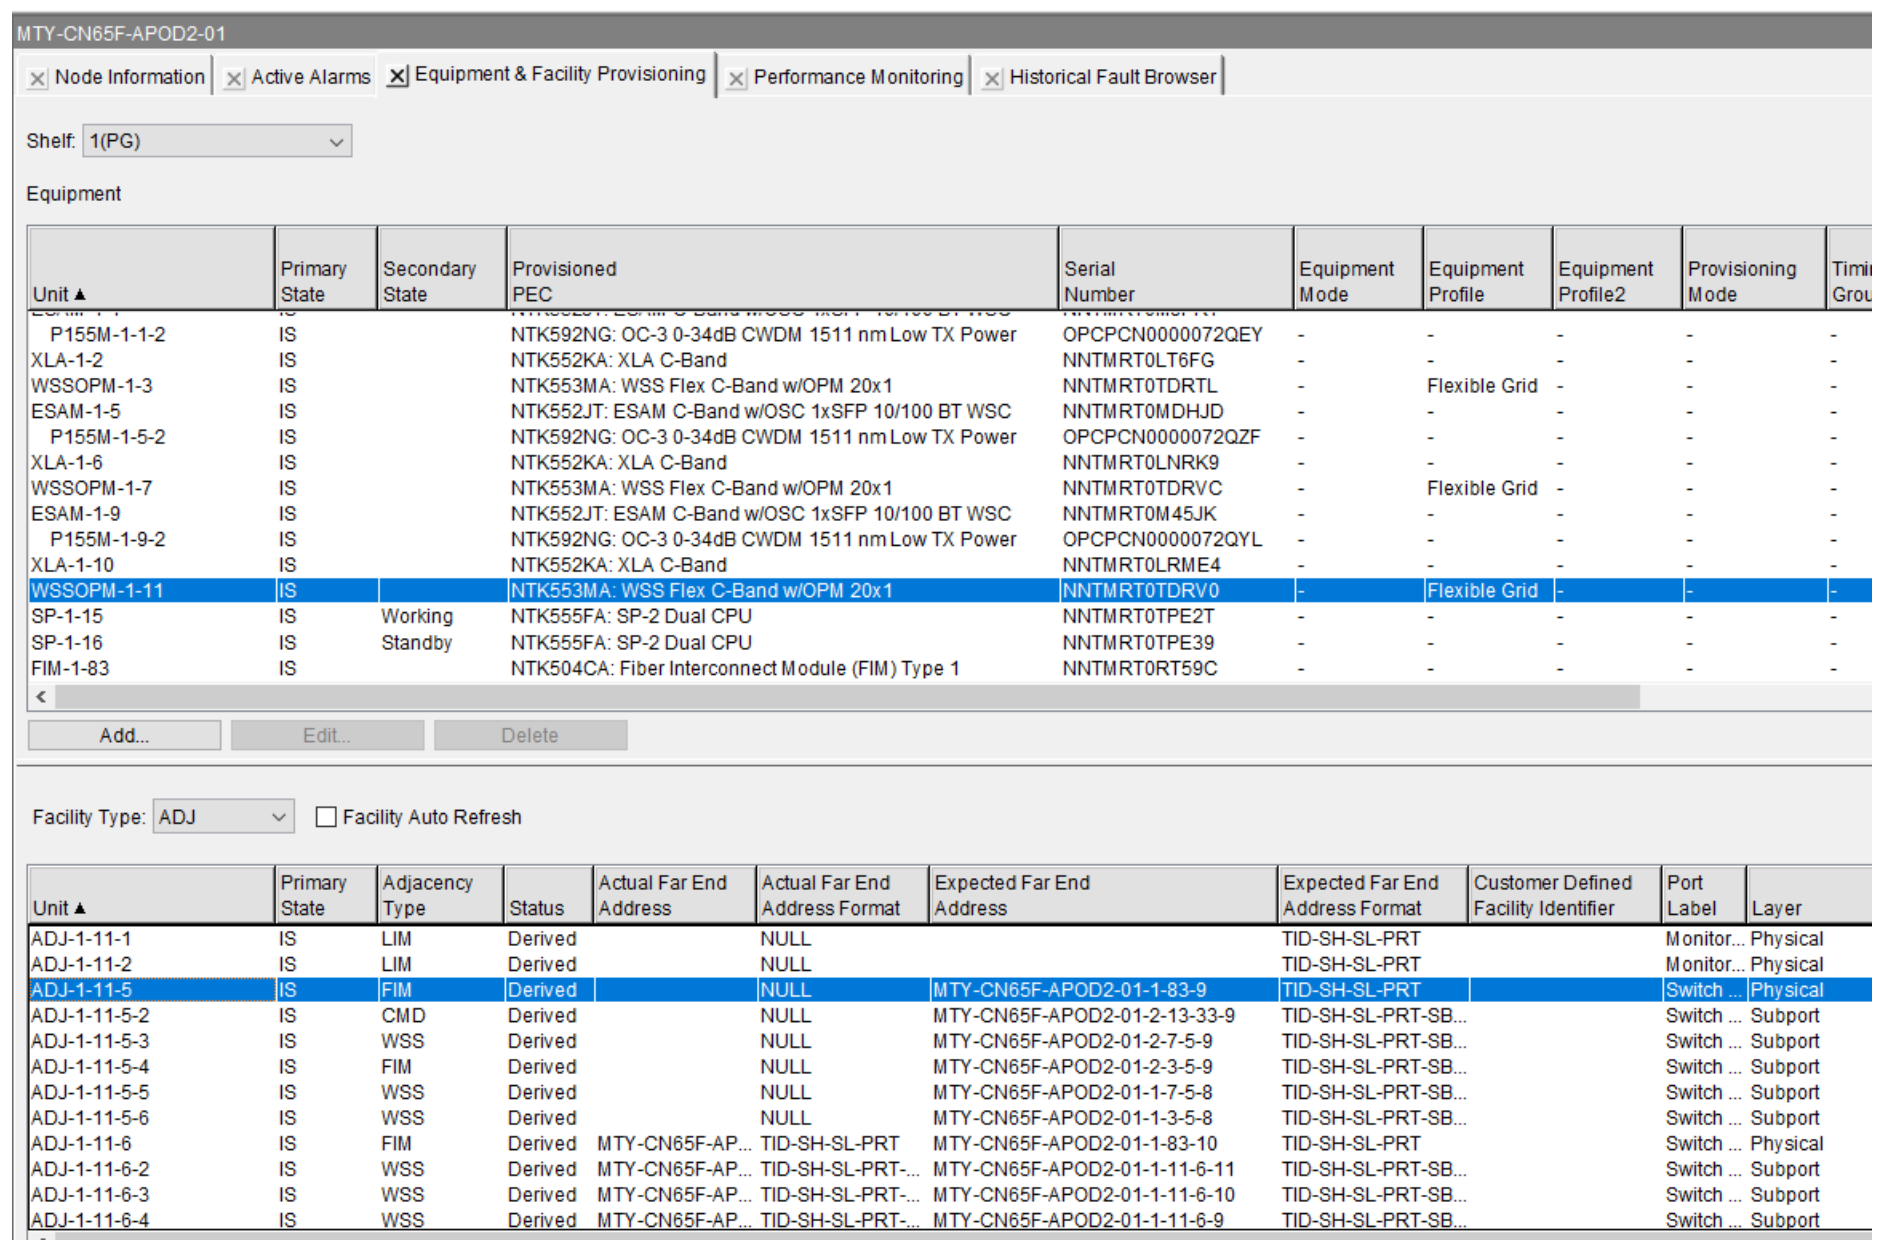
Task: Close the Active Alarms tab via X icon
Action: point(233,78)
